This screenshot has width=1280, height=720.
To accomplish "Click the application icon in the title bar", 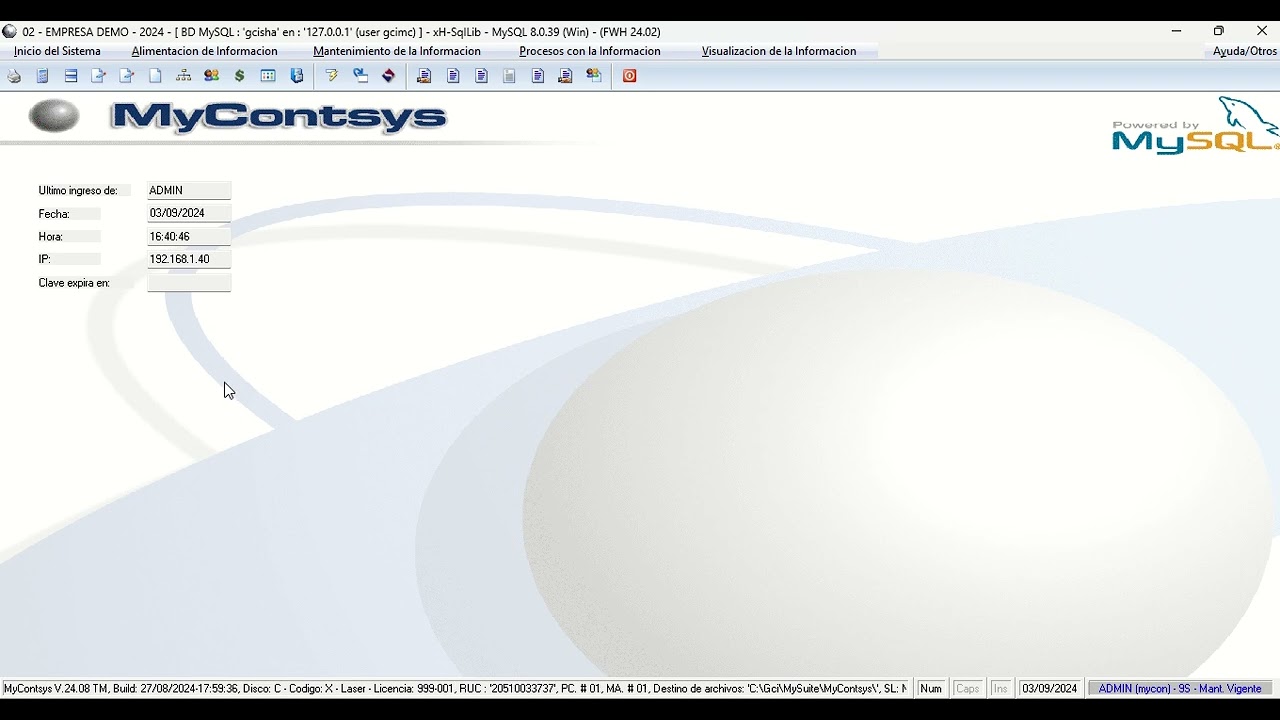I will tap(10, 31).
